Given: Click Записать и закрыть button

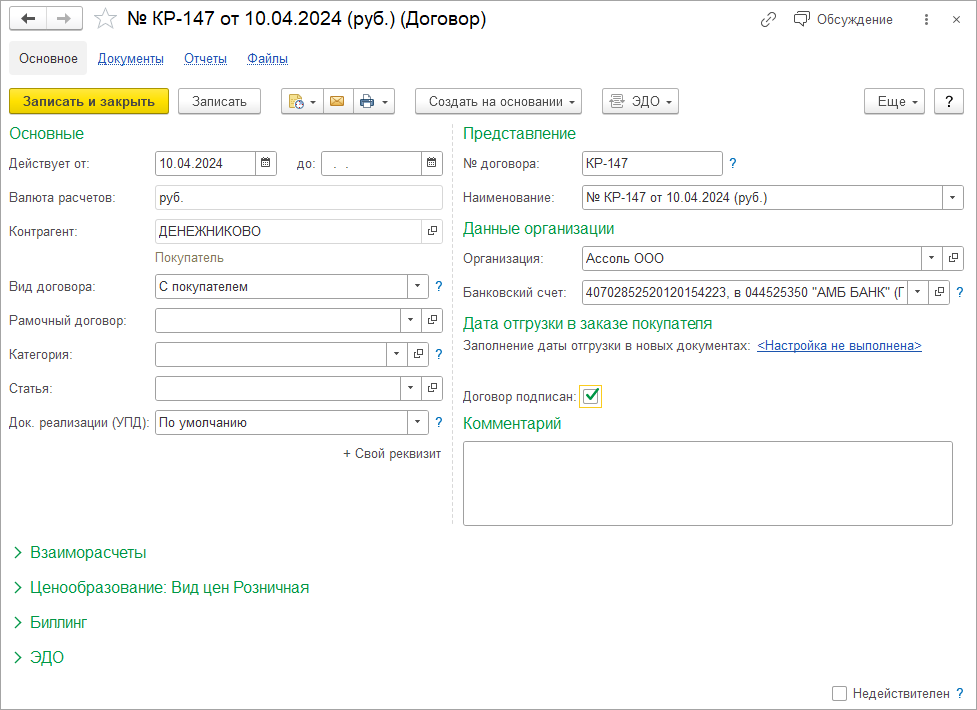Looking at the screenshot, I should 88,101.
